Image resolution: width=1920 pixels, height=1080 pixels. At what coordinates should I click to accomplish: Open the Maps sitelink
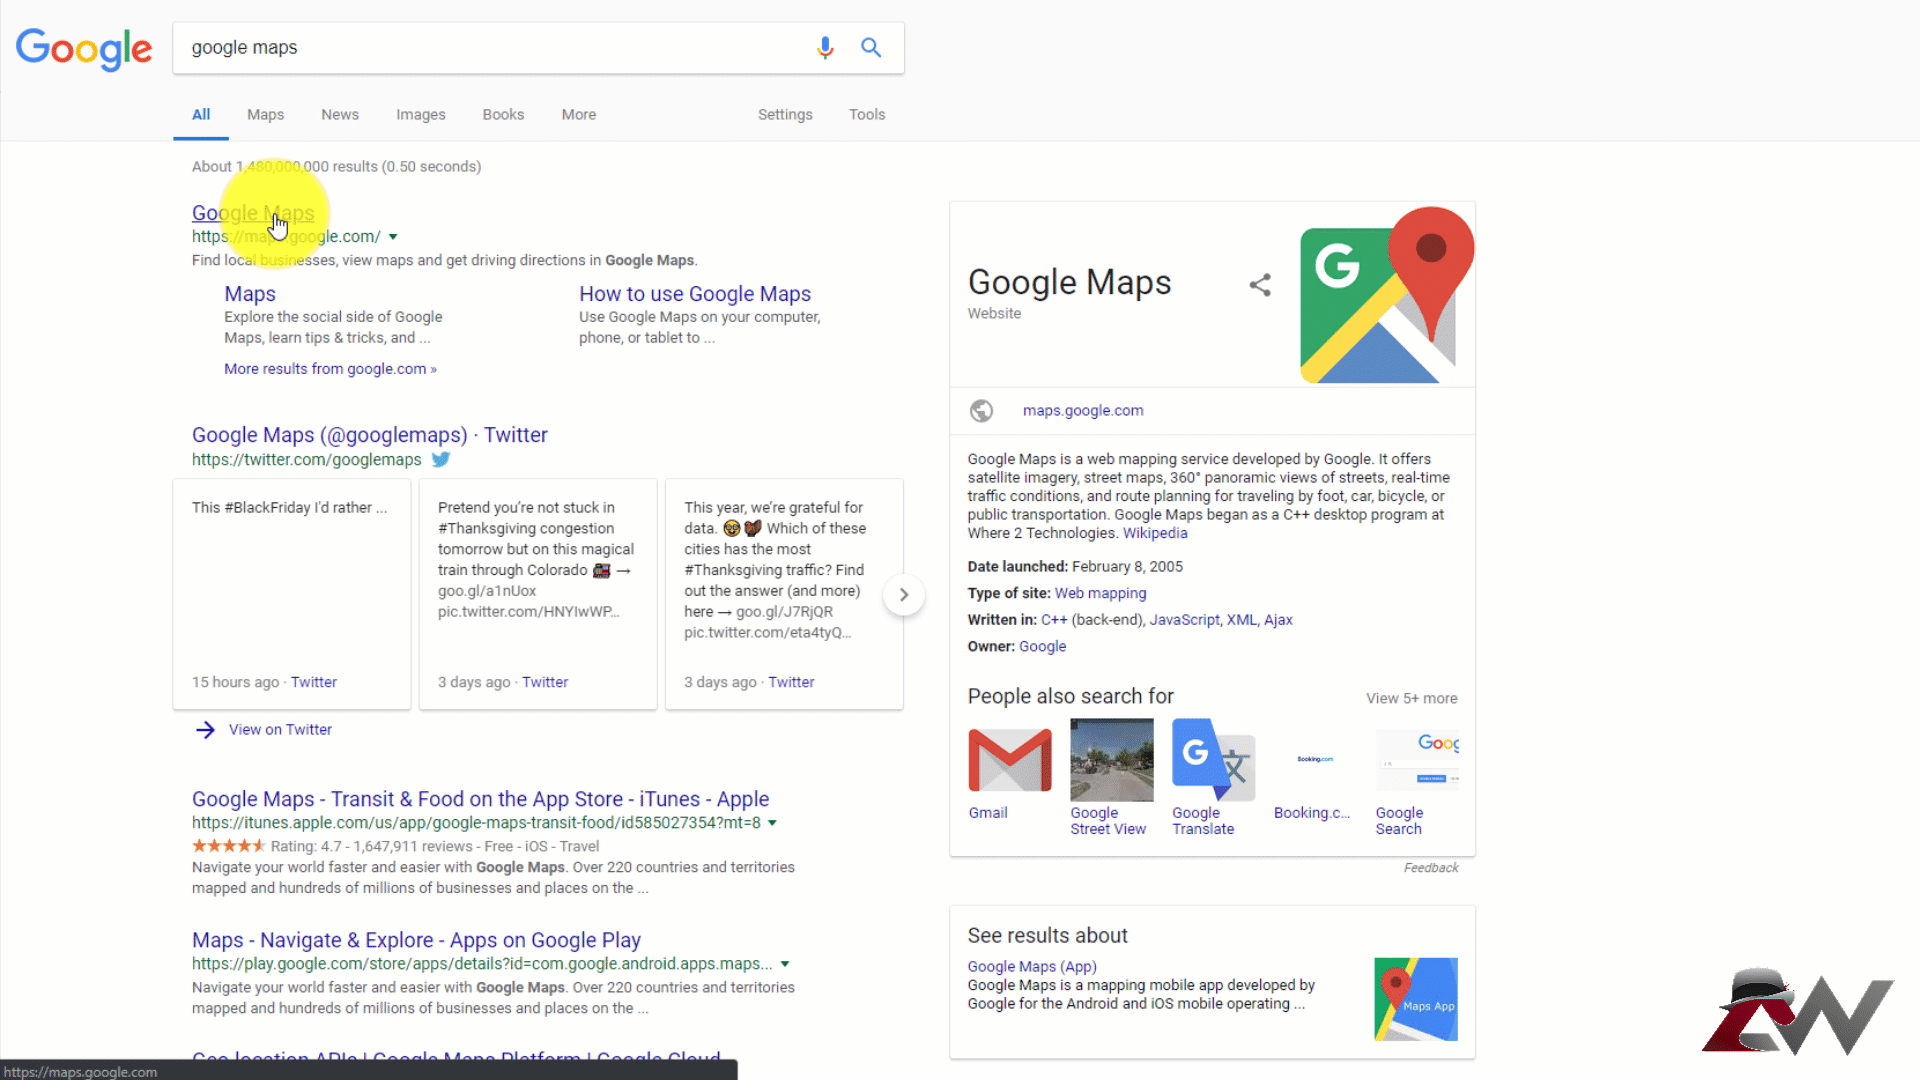(250, 294)
